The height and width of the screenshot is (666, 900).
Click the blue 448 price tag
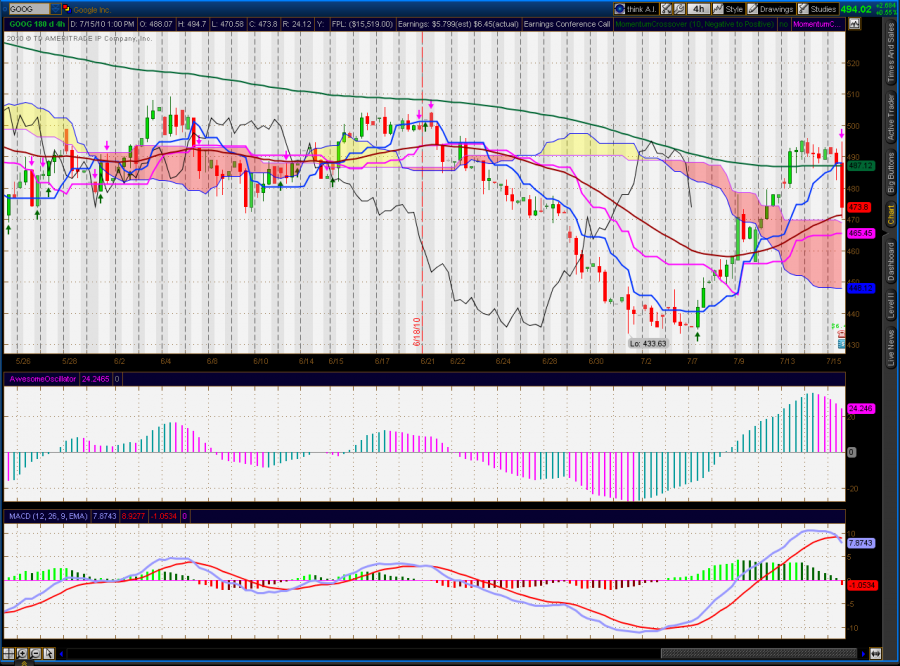pyautogui.click(x=860, y=288)
